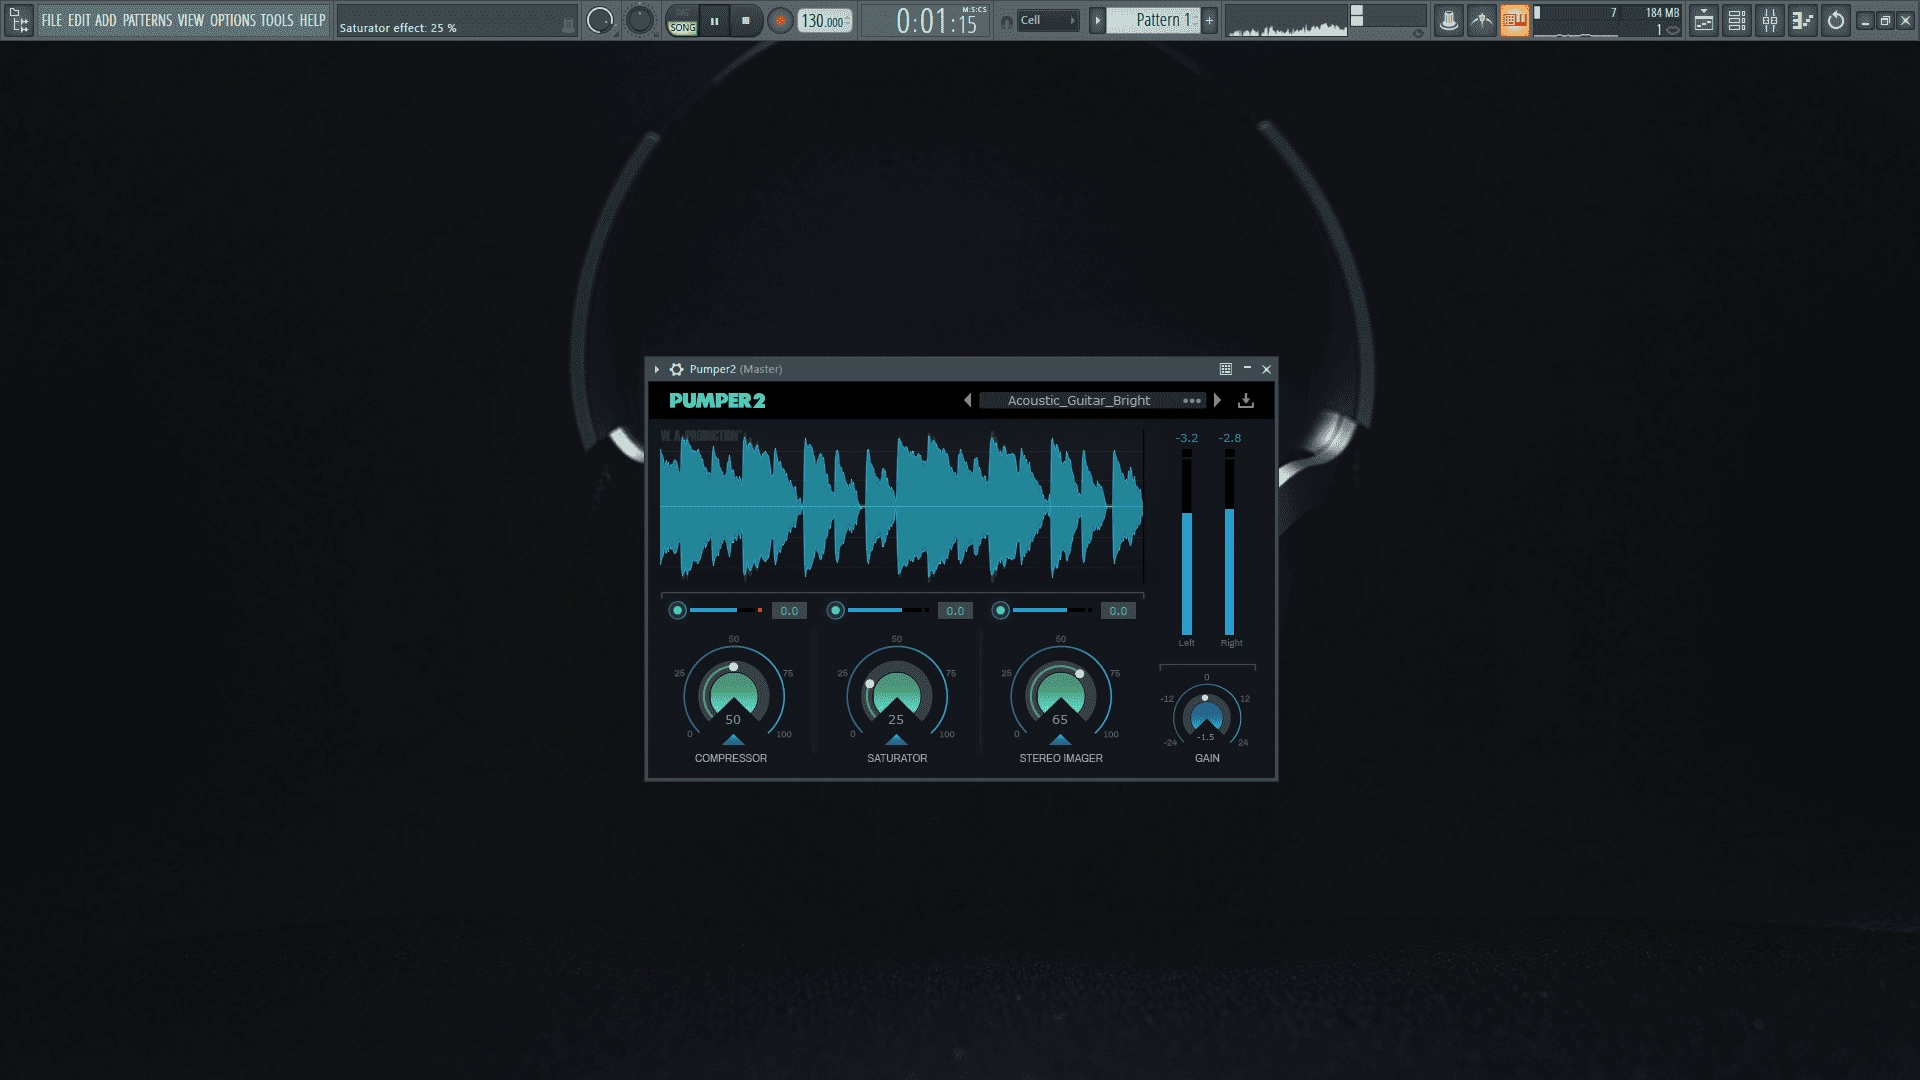
Task: Open the Mixer view icon
Action: [x=1770, y=21]
